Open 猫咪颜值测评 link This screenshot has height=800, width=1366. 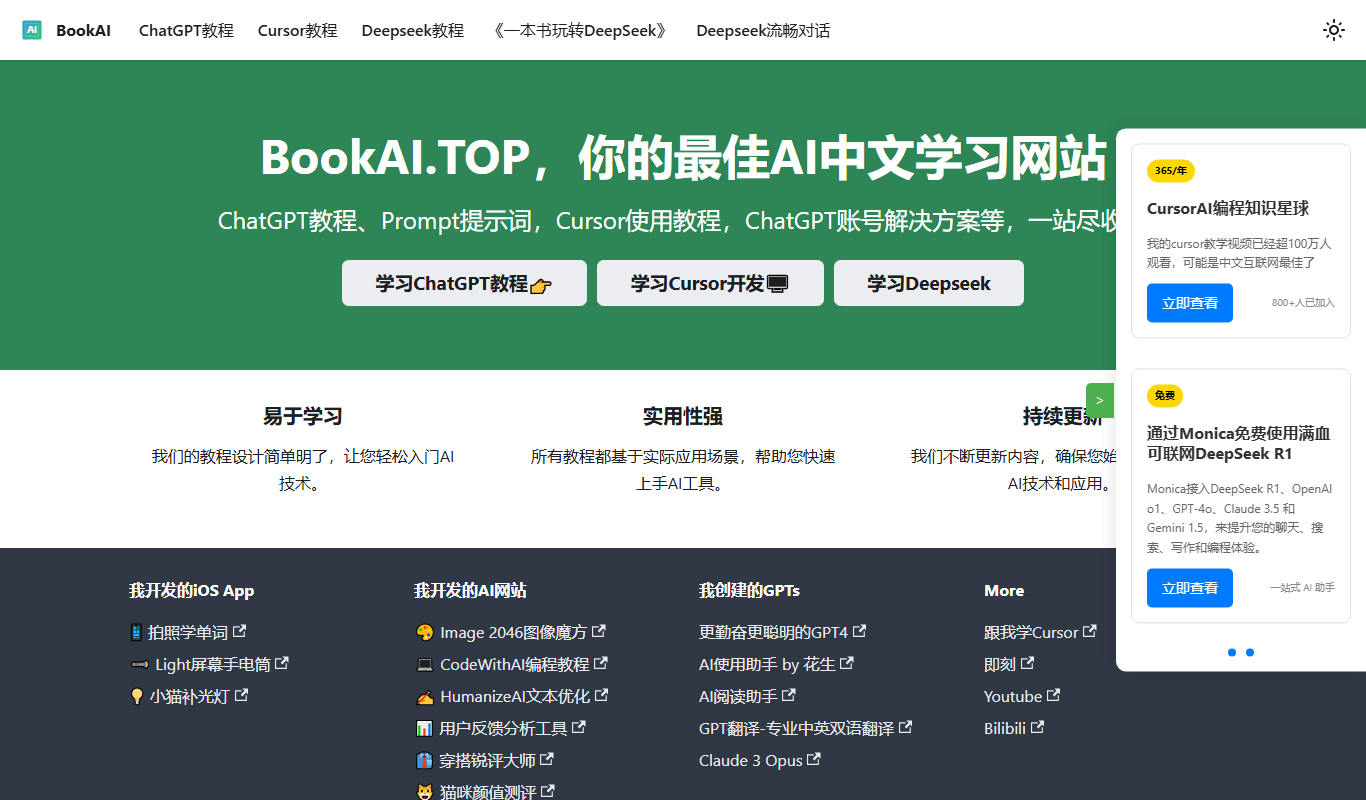[484, 791]
